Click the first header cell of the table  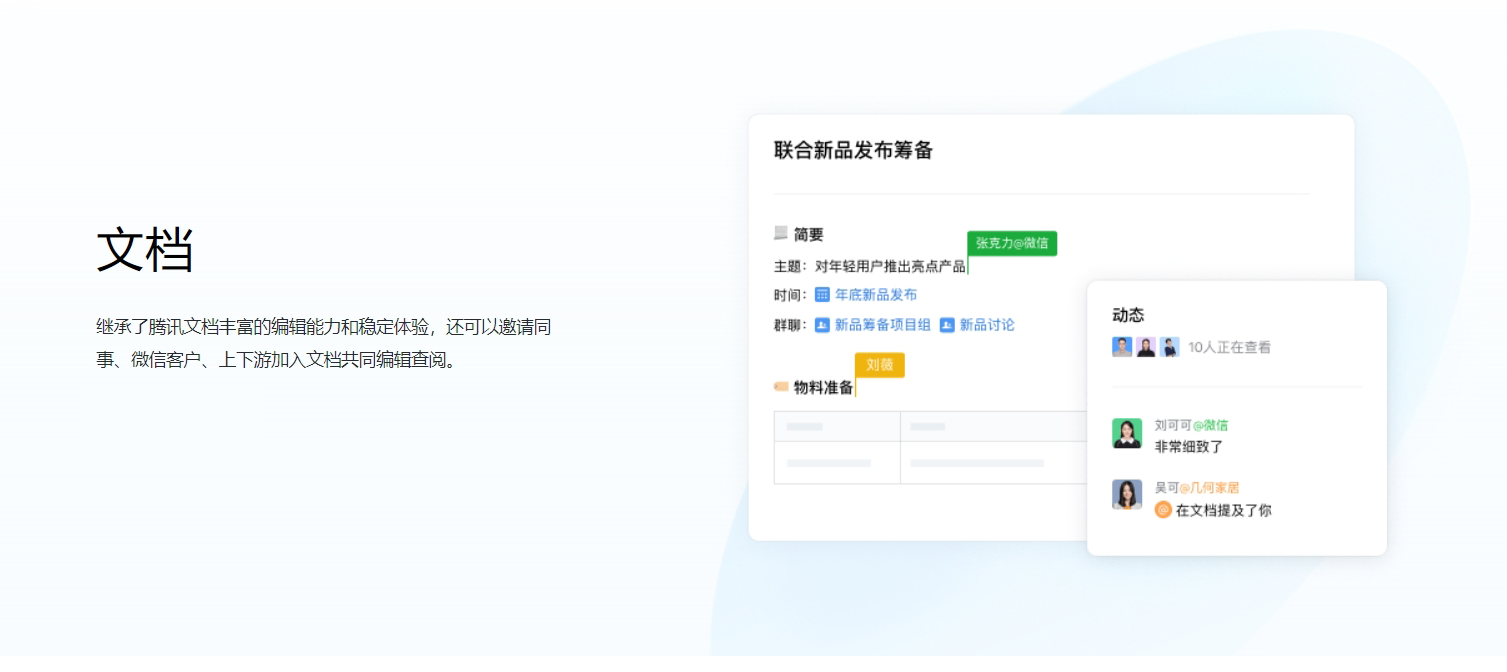click(837, 427)
